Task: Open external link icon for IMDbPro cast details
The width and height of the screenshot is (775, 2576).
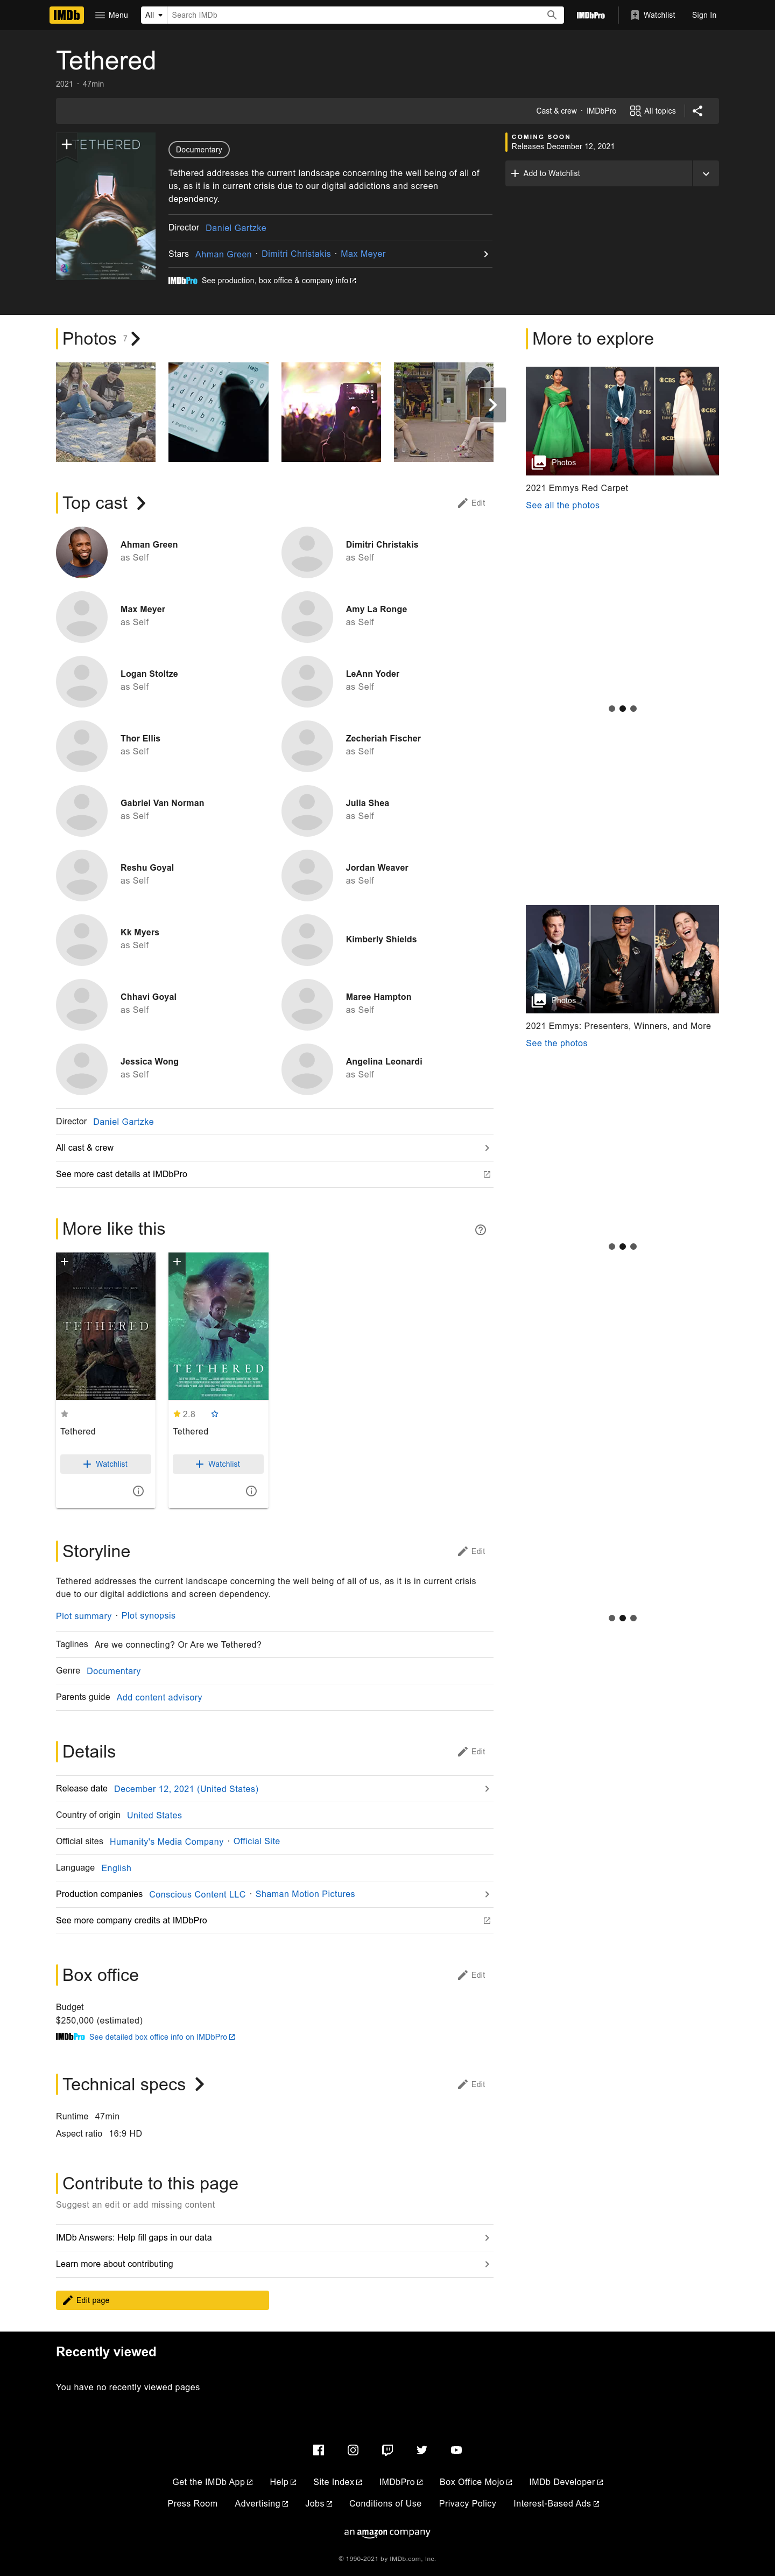Action: pos(487,1174)
